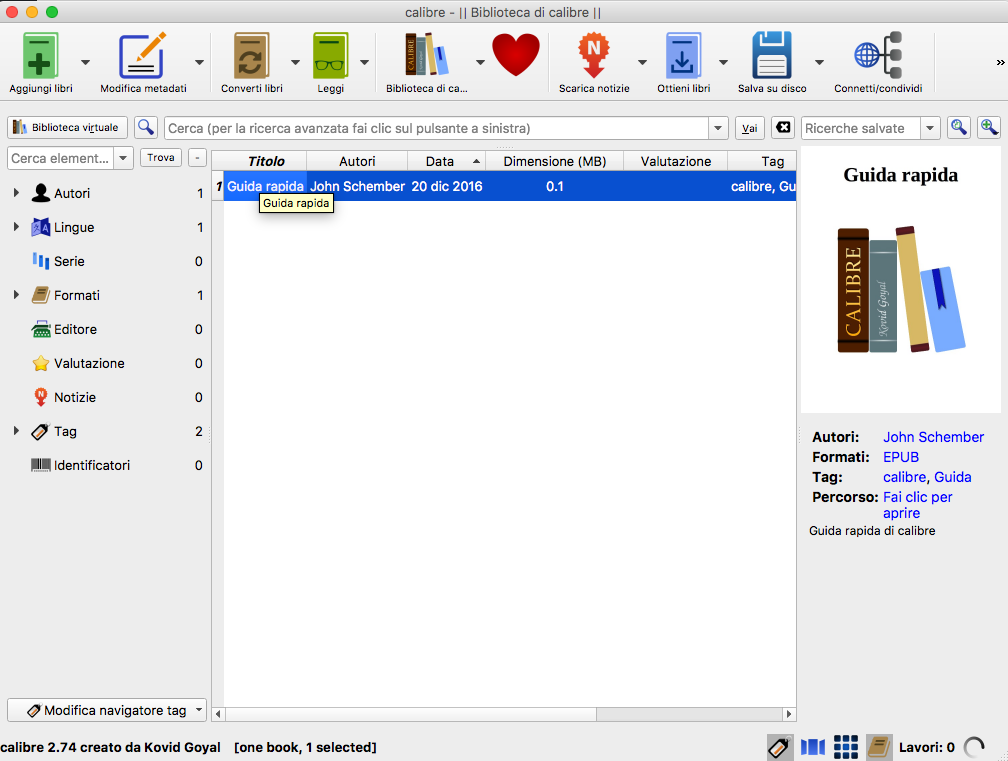Image resolution: width=1008 pixels, height=761 pixels.
Task: Click the Aggiungi libri icon
Action: (40, 56)
